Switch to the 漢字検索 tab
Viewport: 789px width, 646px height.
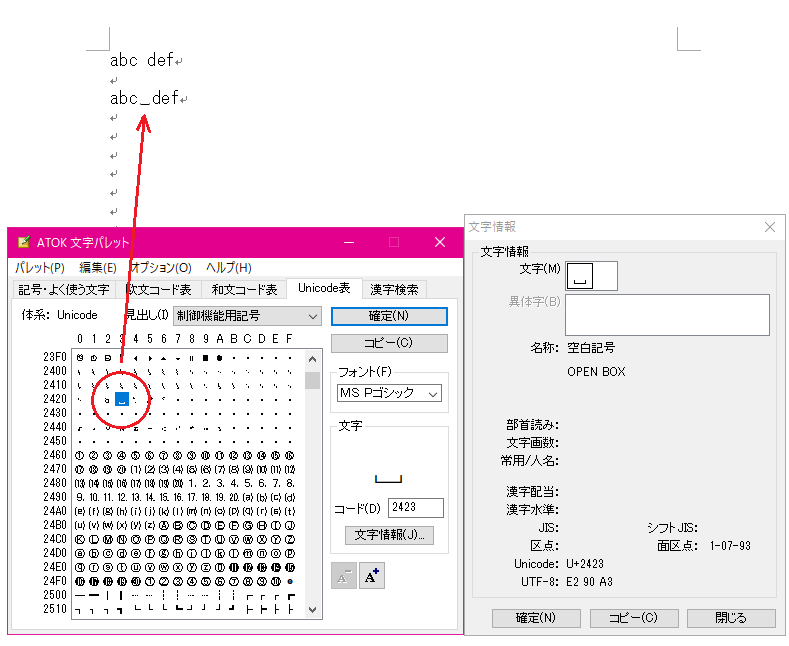coord(394,289)
